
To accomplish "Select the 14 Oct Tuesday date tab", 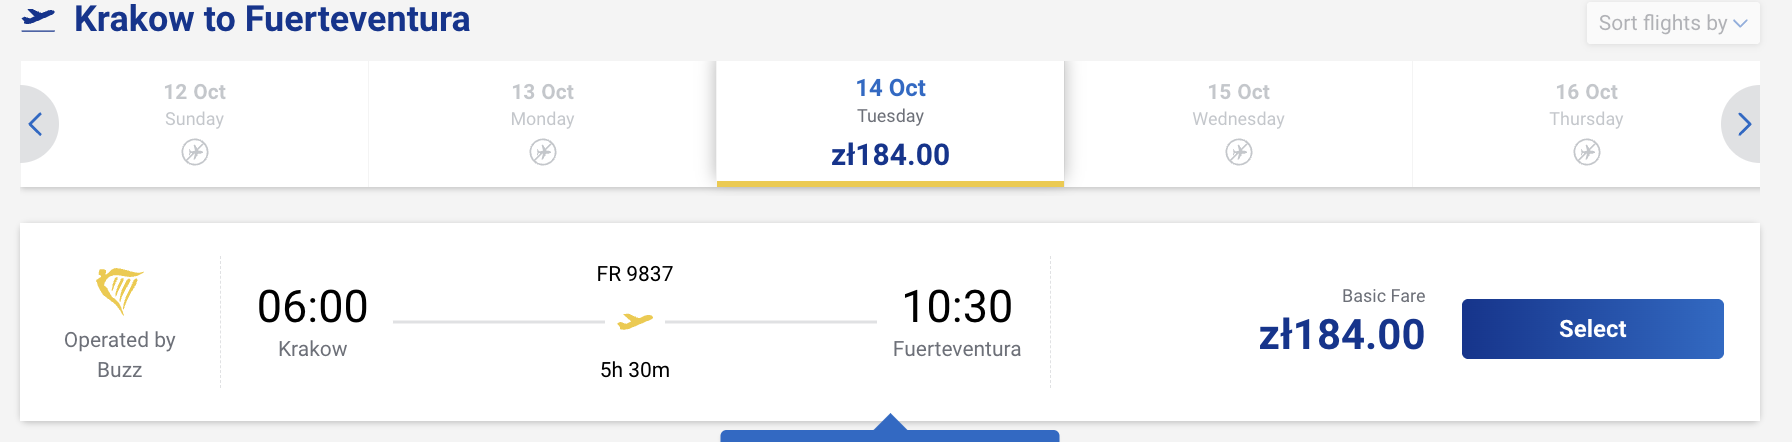I will 890,123.
